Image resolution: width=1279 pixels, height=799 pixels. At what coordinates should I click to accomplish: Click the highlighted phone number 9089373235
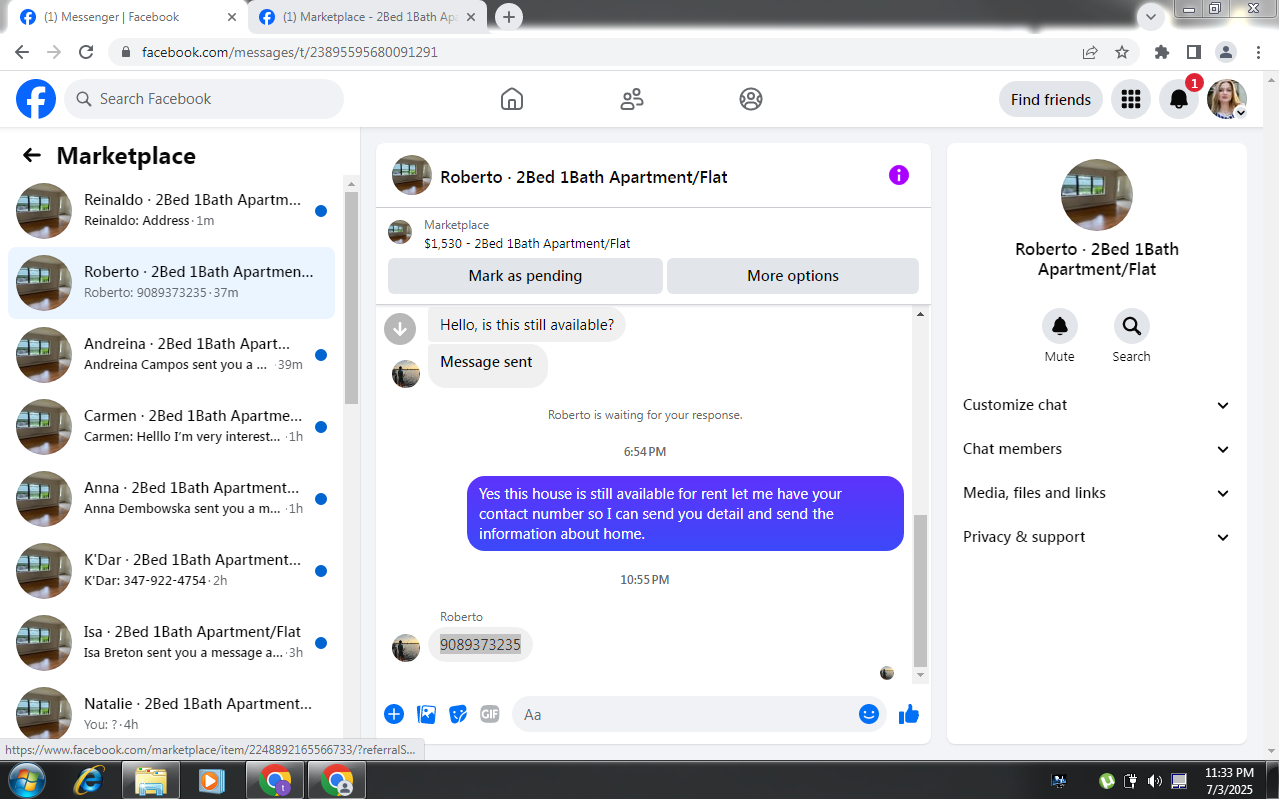coord(480,645)
